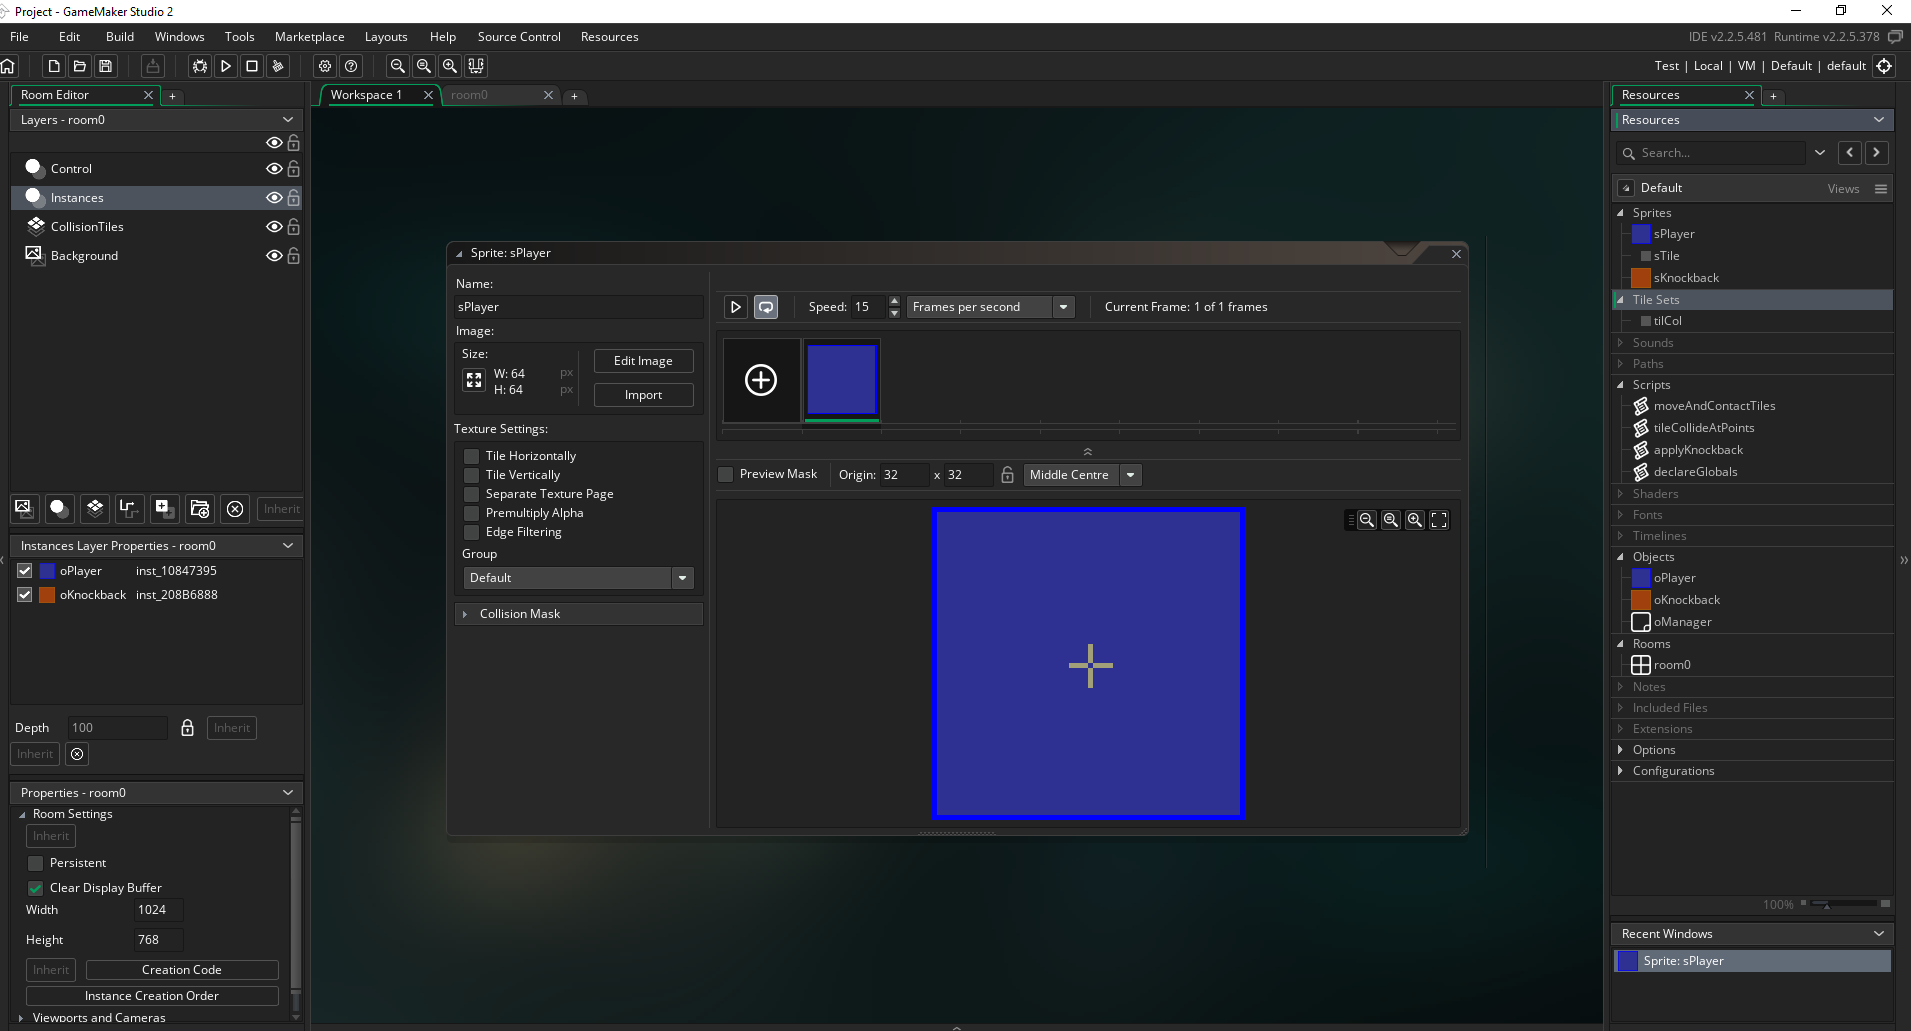Viewport: 1911px width, 1031px height.
Task: Click the Debug bug icon in toolbar
Action: coord(200,66)
